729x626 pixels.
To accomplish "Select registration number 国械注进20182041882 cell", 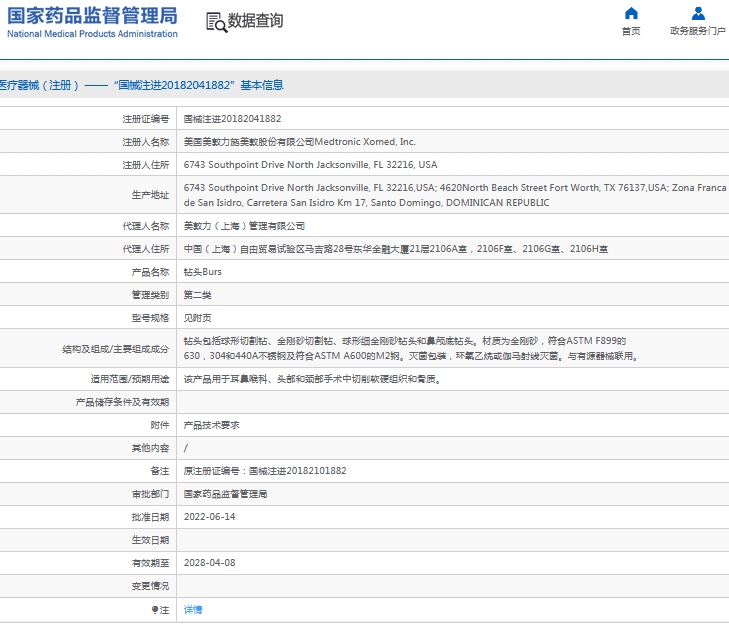I will 232,119.
